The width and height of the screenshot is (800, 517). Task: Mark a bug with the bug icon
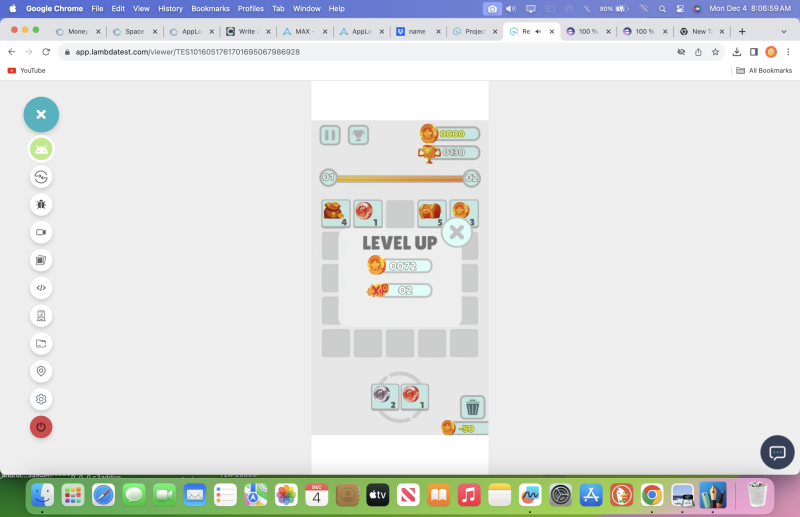41,205
